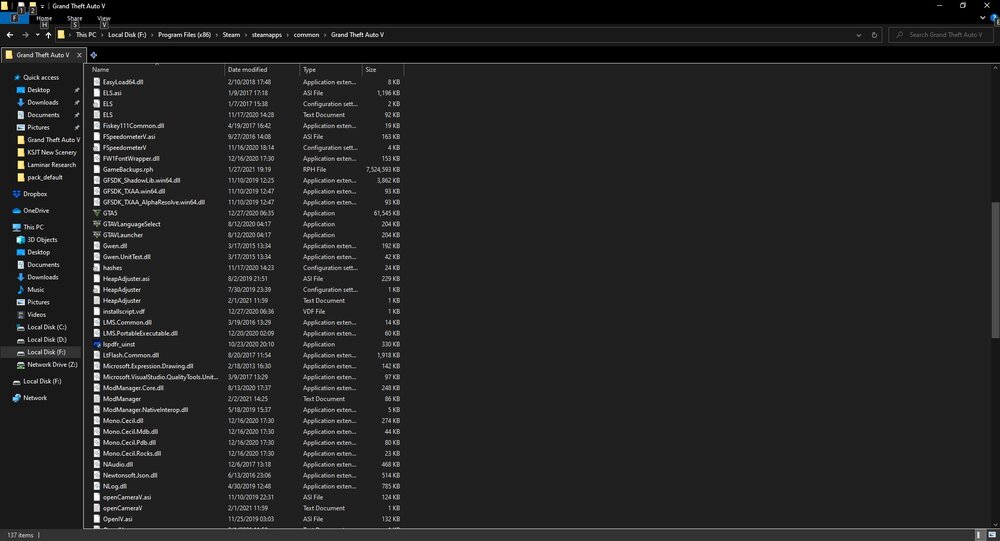Click Steam in the address breadcrumb
Viewport: 1000px width, 541px height.
pos(232,35)
